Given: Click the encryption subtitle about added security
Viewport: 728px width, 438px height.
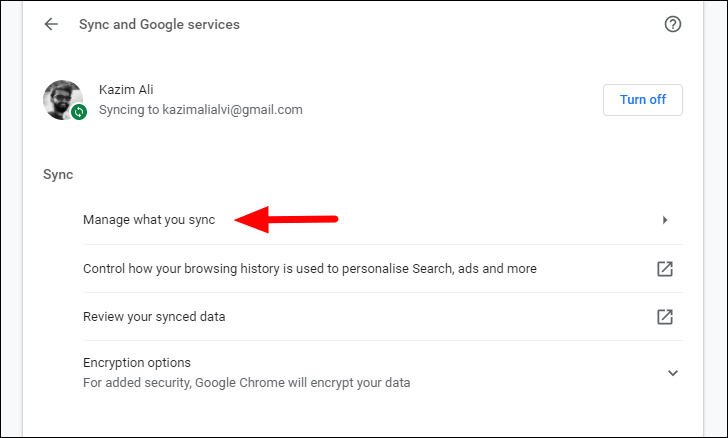Looking at the screenshot, I should 247,383.
